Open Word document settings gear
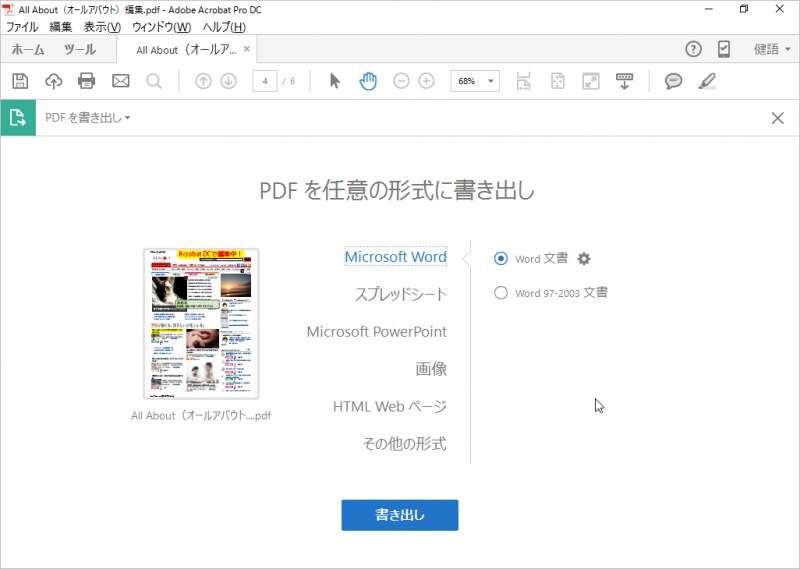800x569 pixels. pos(584,259)
